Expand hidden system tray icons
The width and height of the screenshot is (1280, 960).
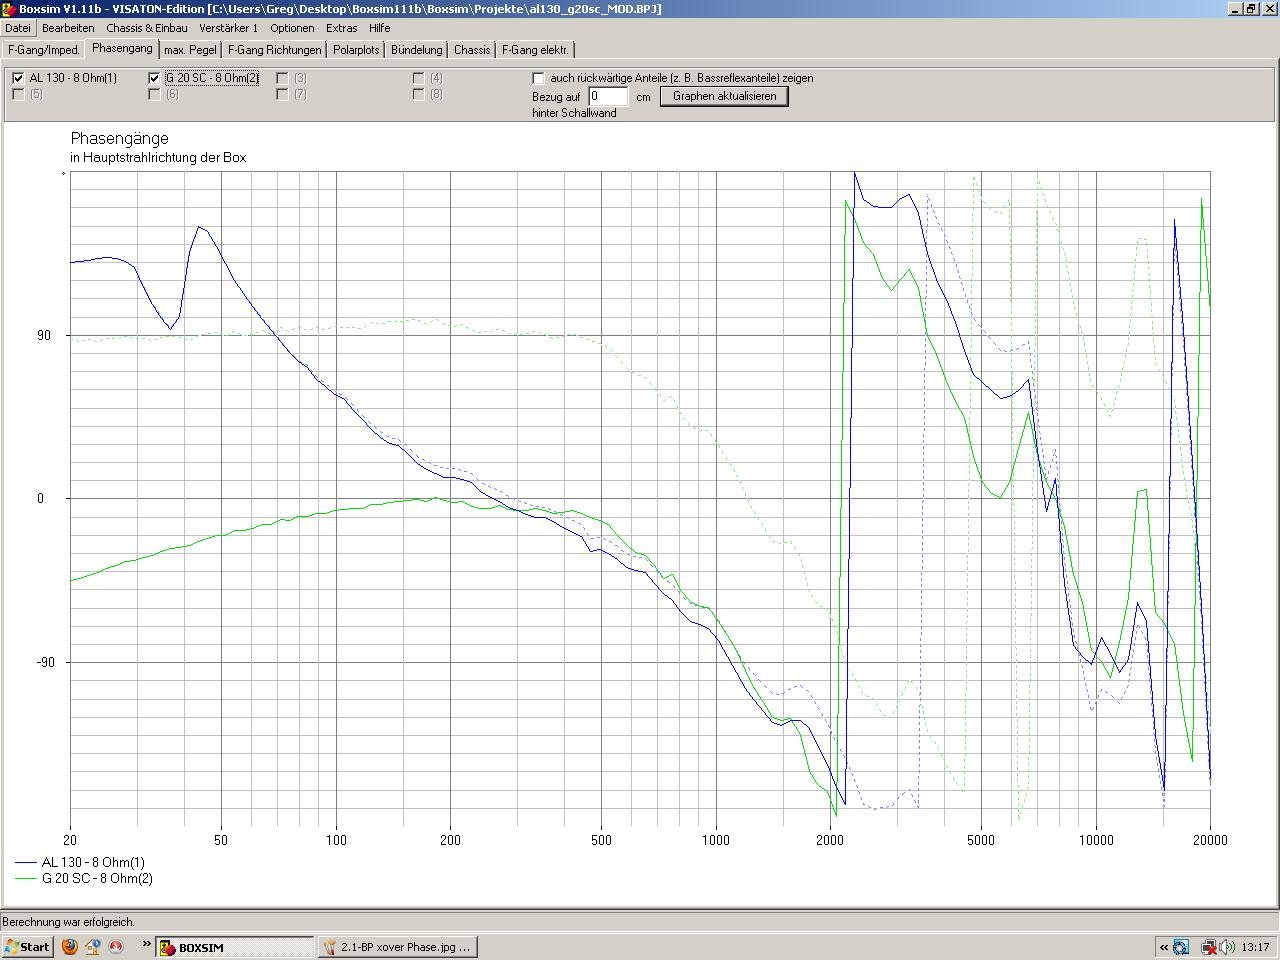tap(1164, 947)
